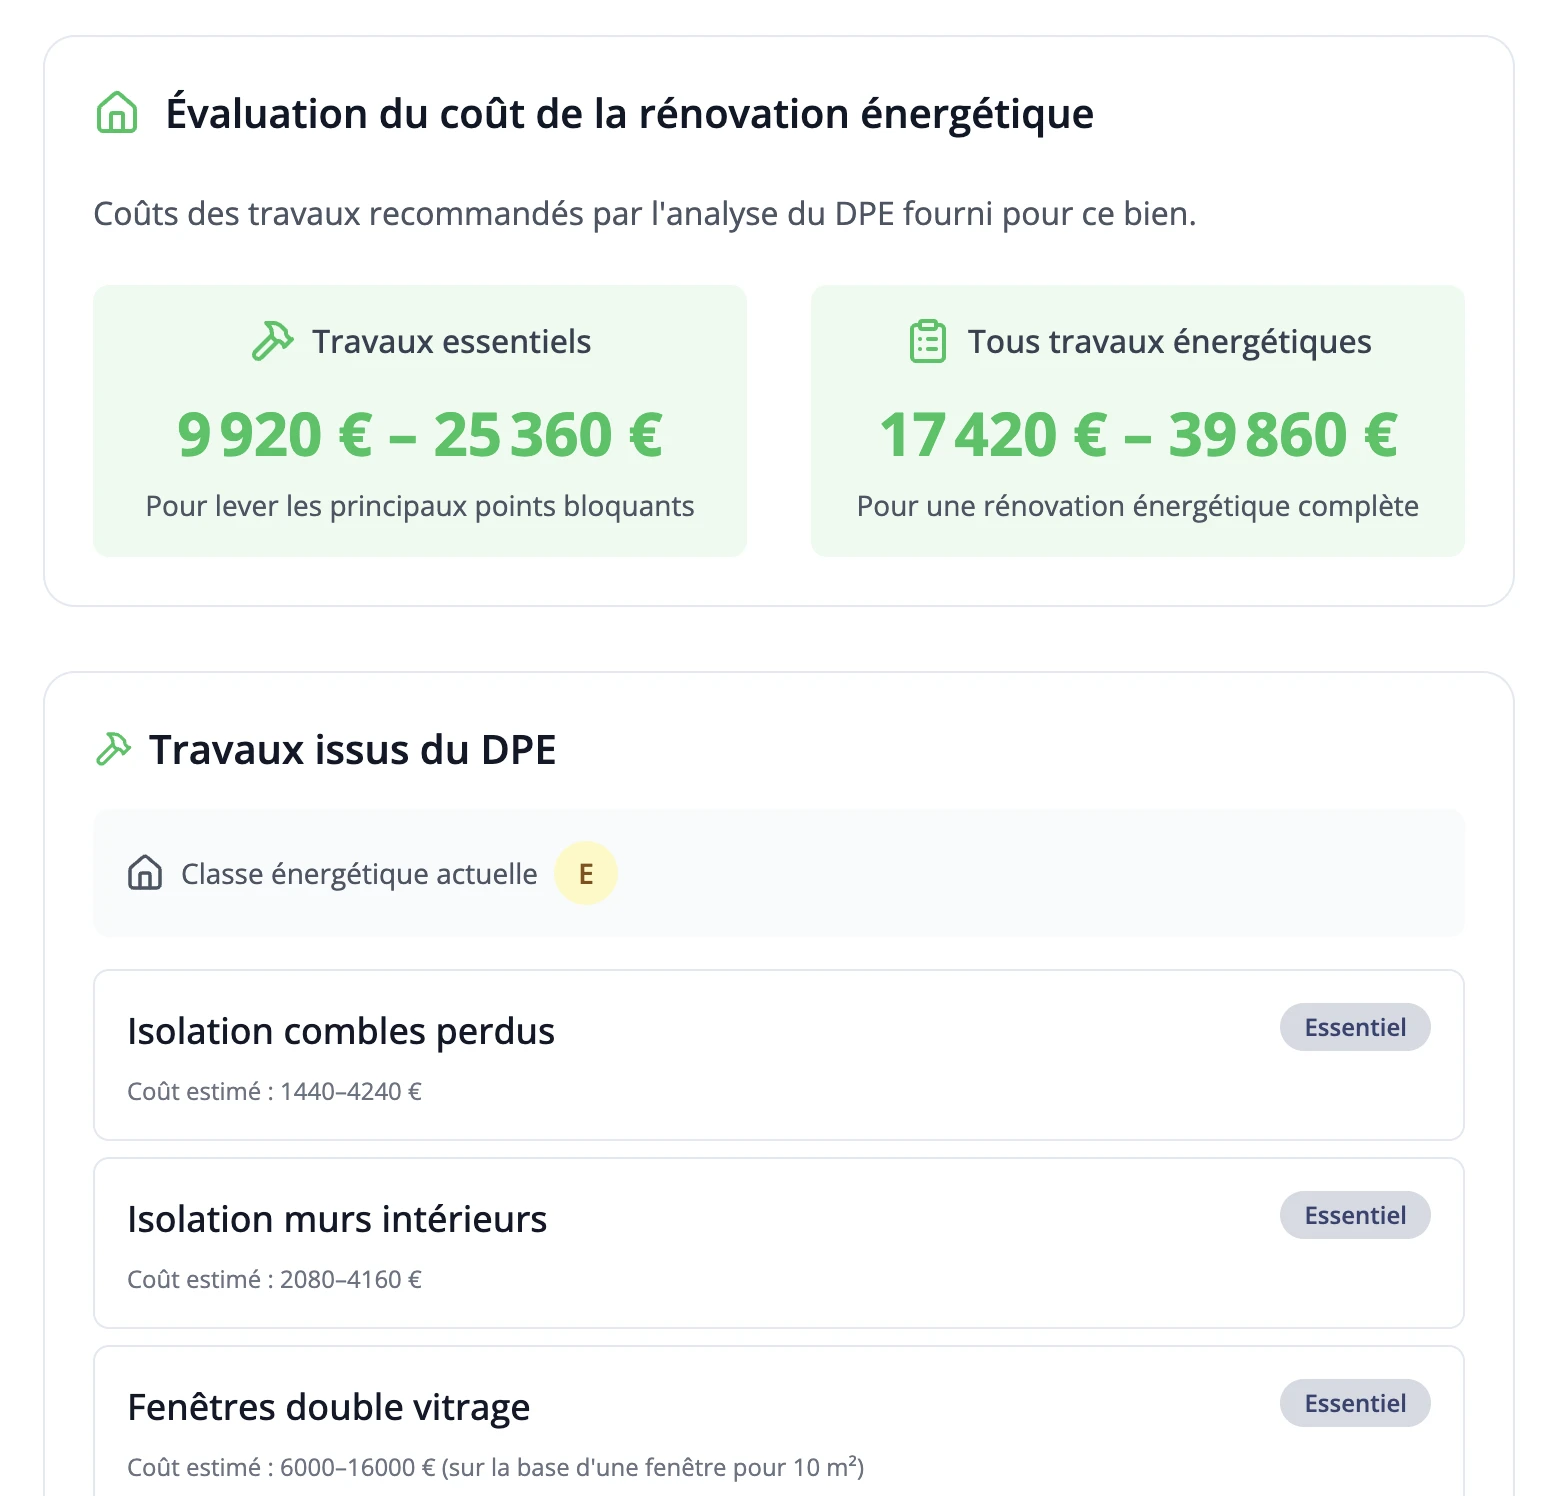Select the yellow energy class E badge
Screen dimensions: 1550x1496
(x=586, y=873)
